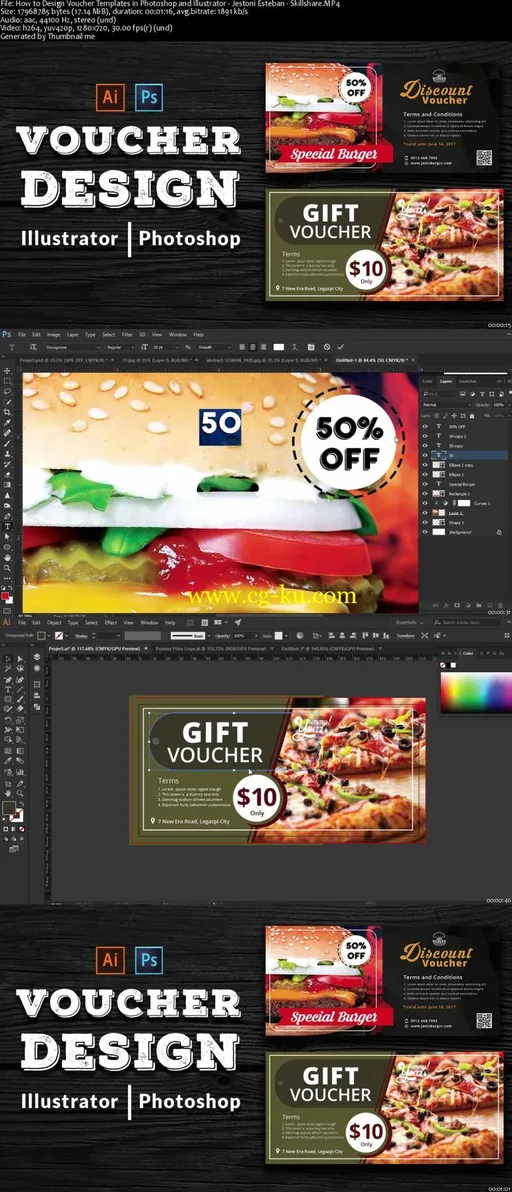Toggle visibility of 'Layer 1'

point(425,513)
